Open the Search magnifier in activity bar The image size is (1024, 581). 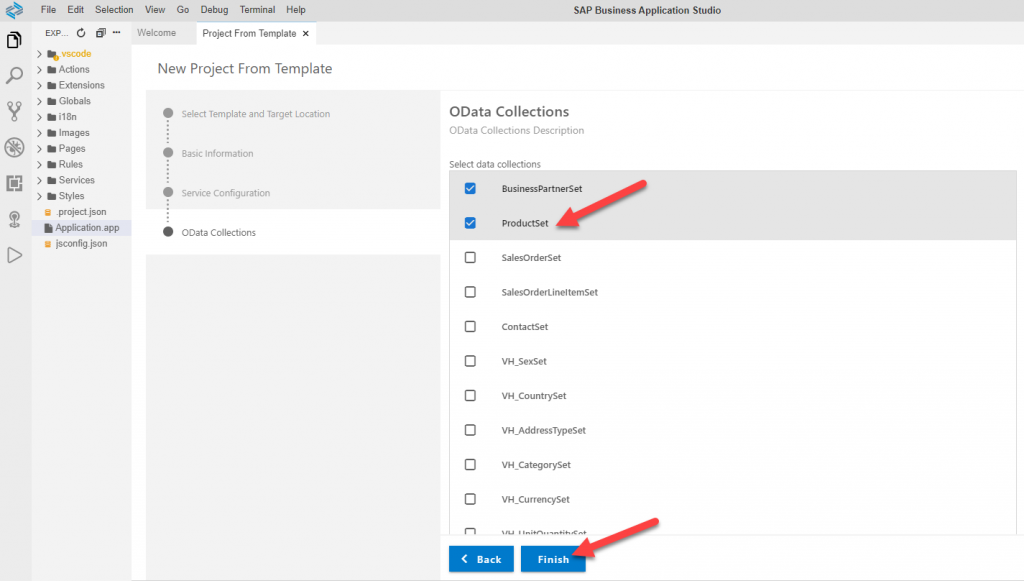[x=14, y=76]
